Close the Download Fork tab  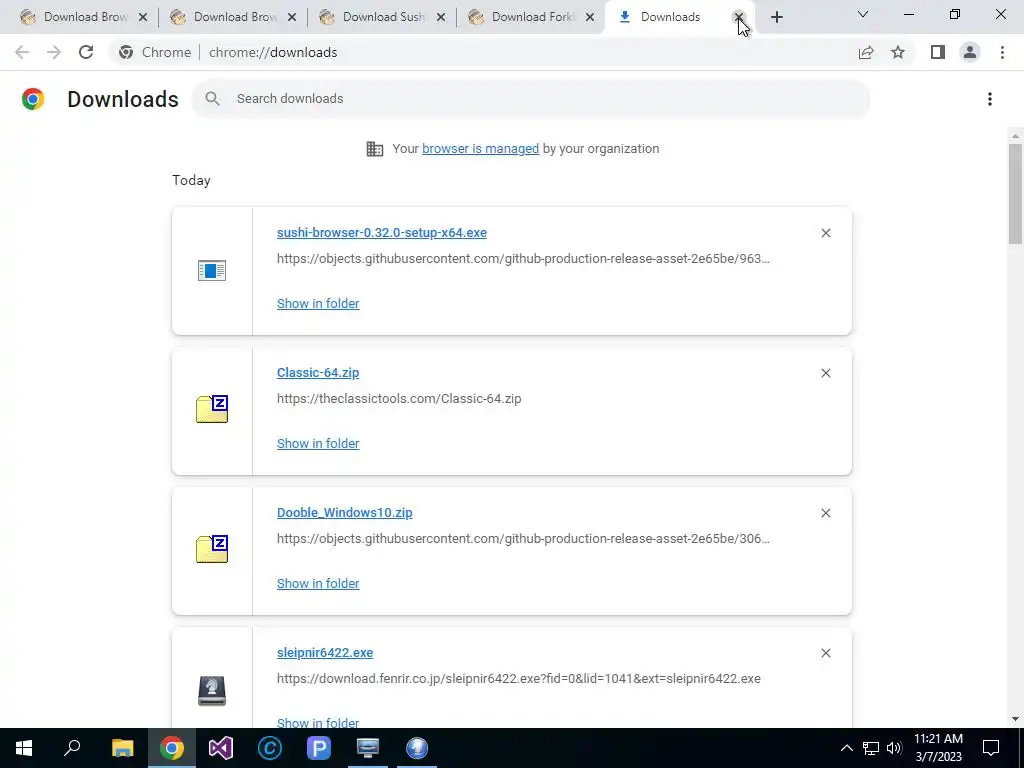[590, 18]
